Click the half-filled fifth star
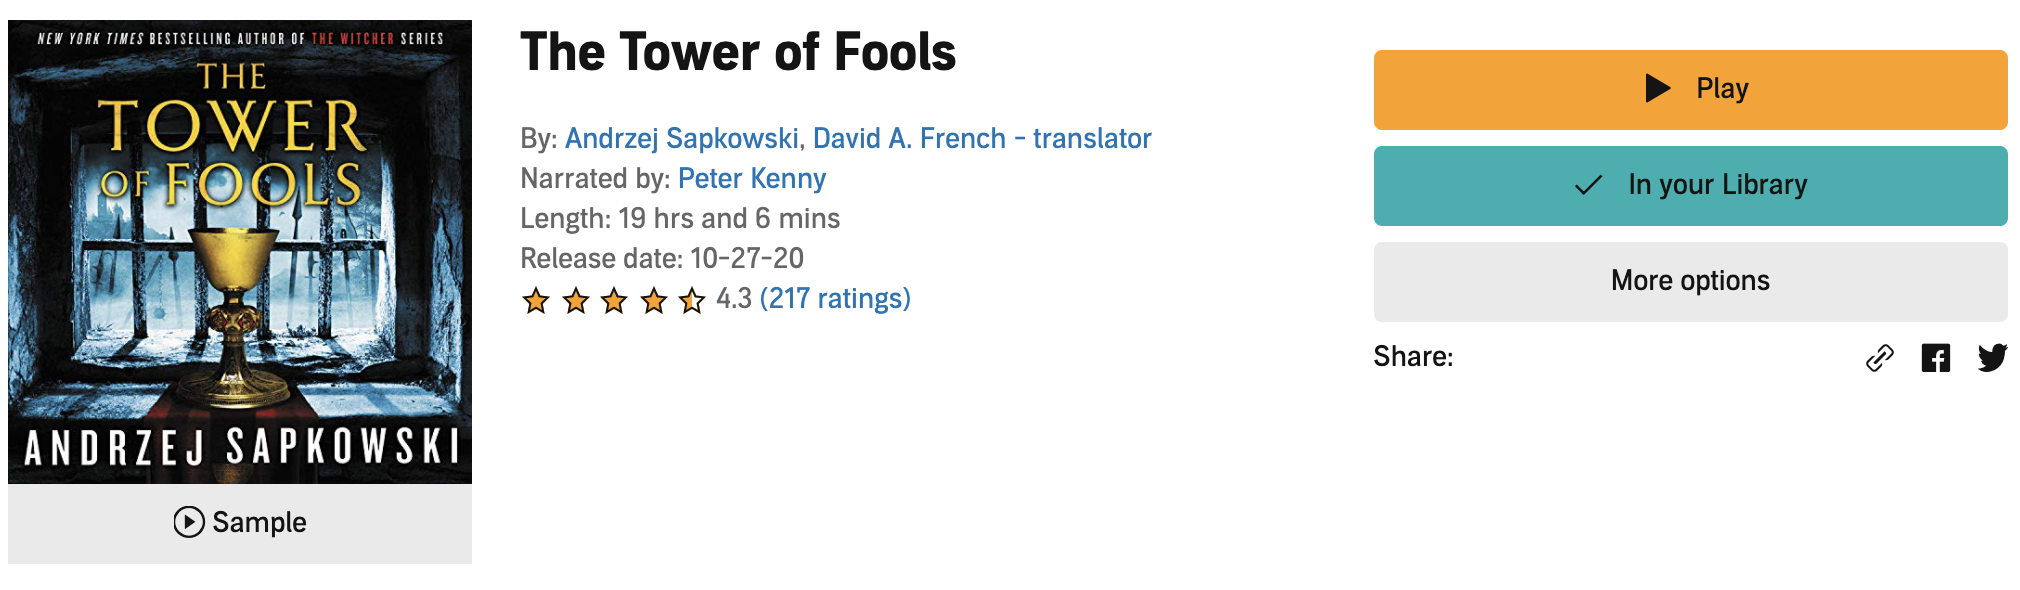Image resolution: width=2020 pixels, height=590 pixels. 692,300
